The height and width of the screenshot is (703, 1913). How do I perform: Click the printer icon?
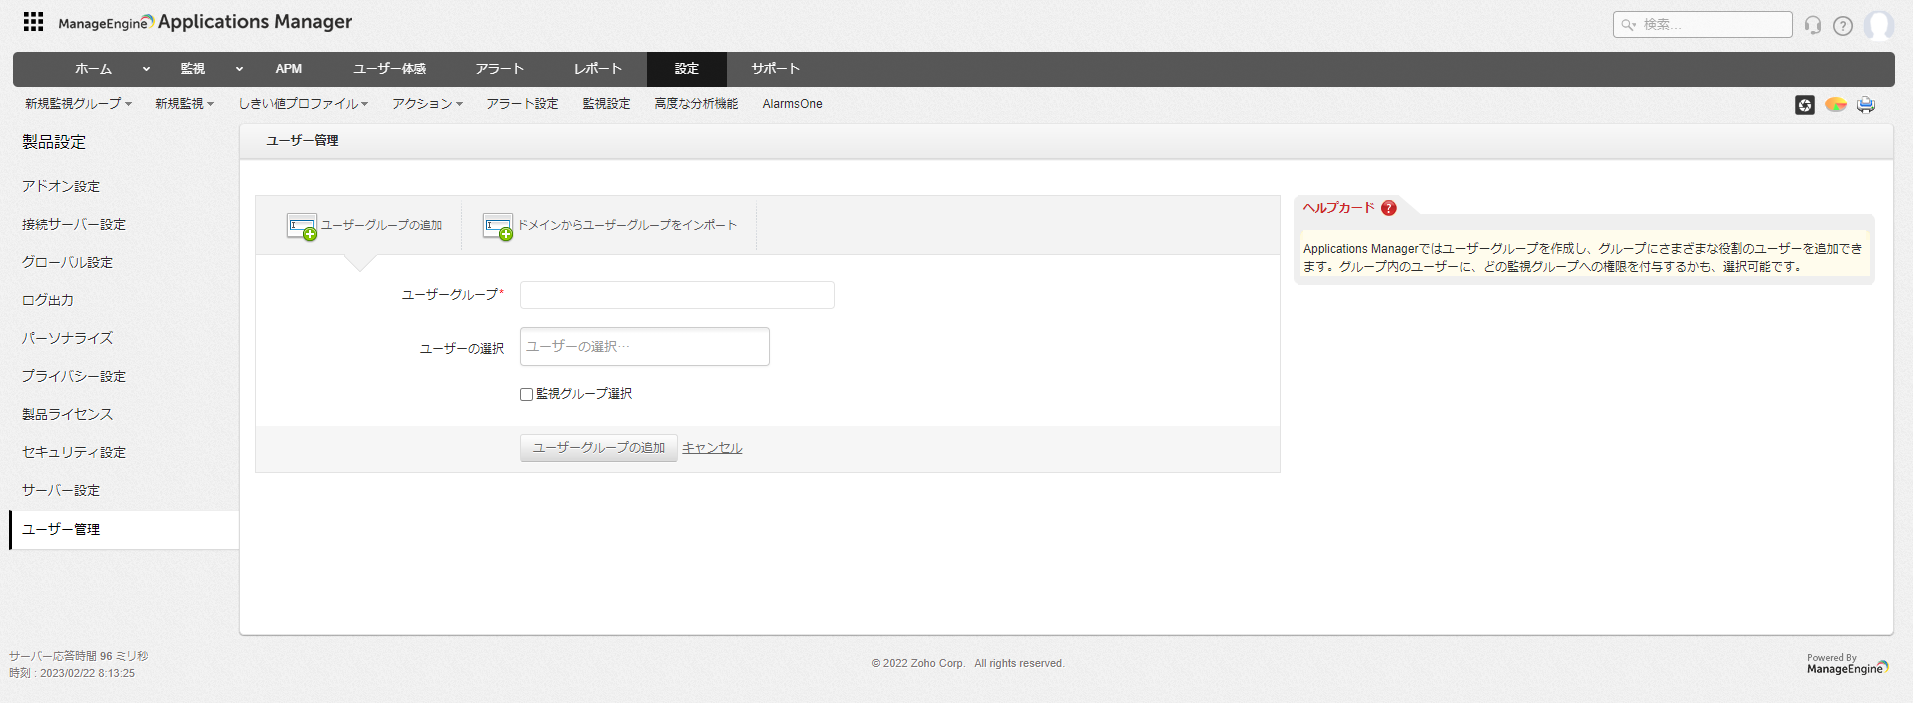click(x=1866, y=105)
